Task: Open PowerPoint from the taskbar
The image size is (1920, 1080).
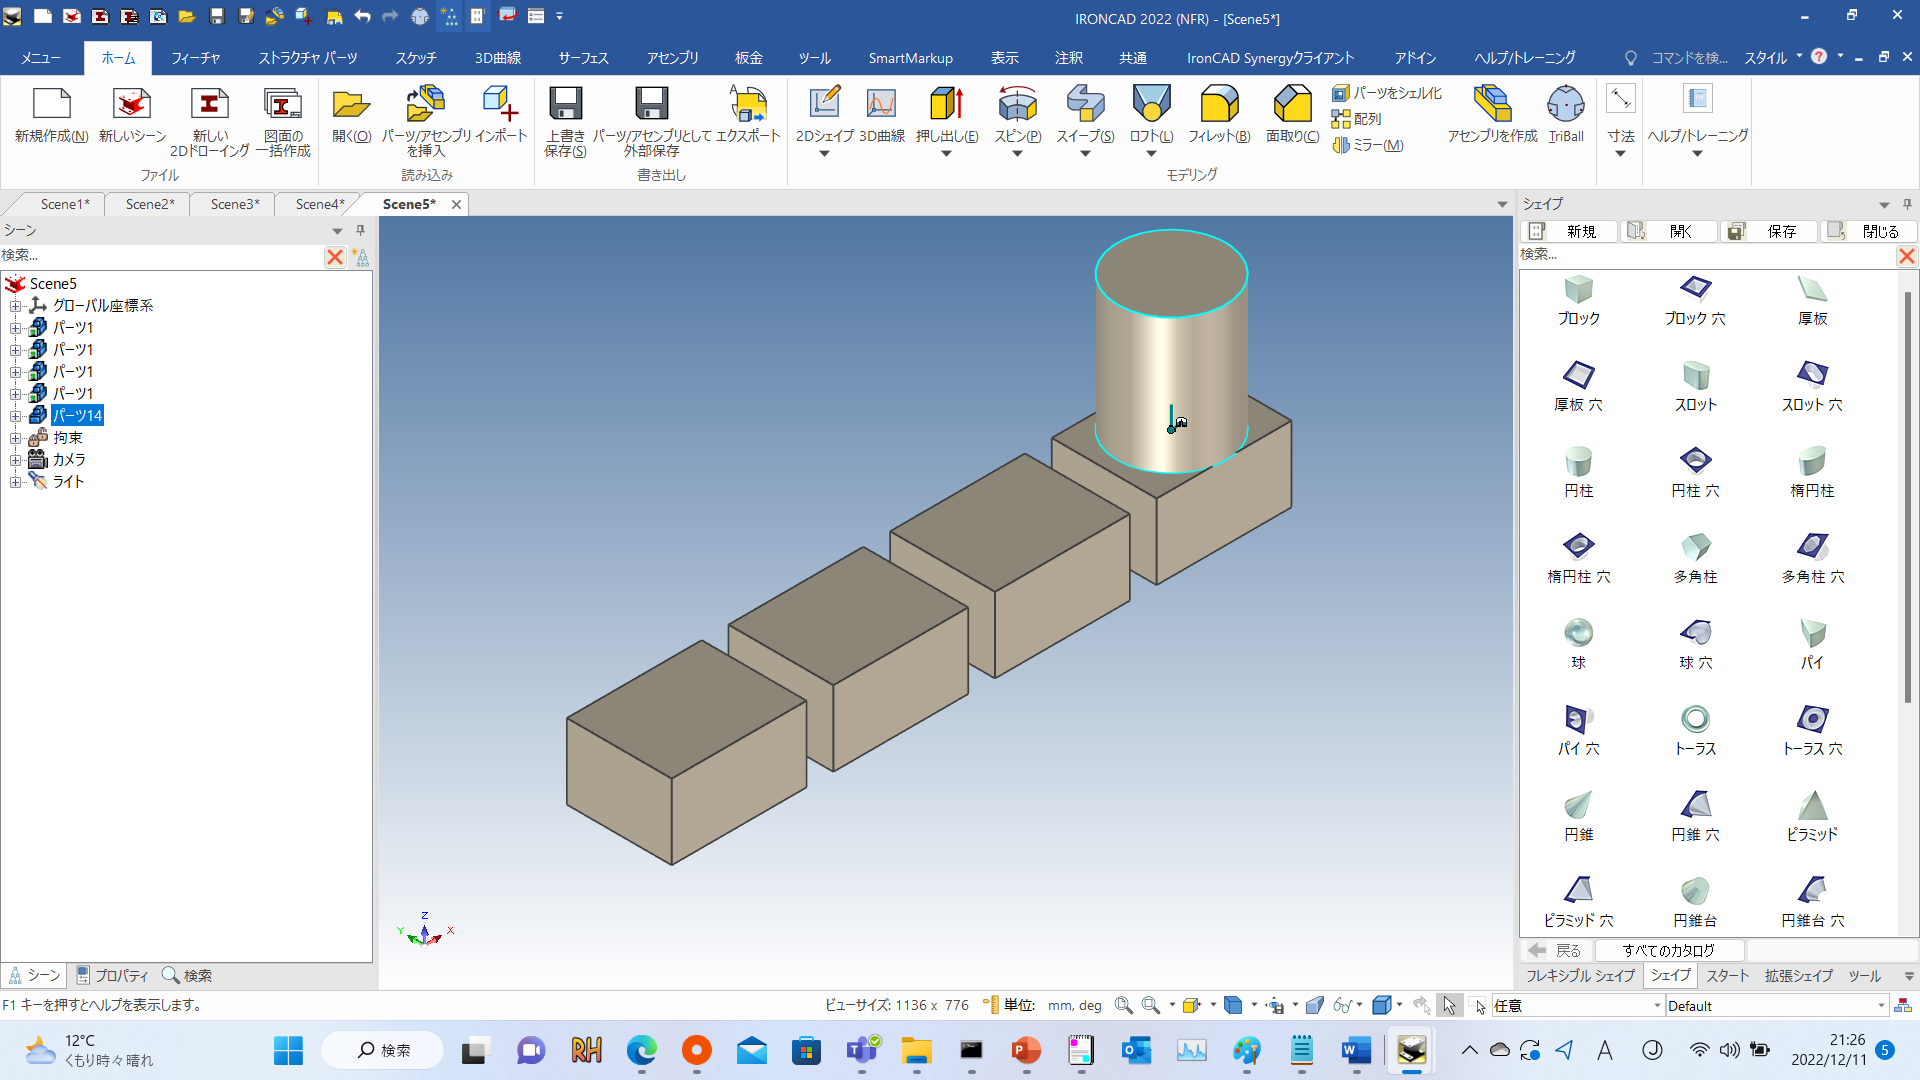Action: coord(1024,1051)
